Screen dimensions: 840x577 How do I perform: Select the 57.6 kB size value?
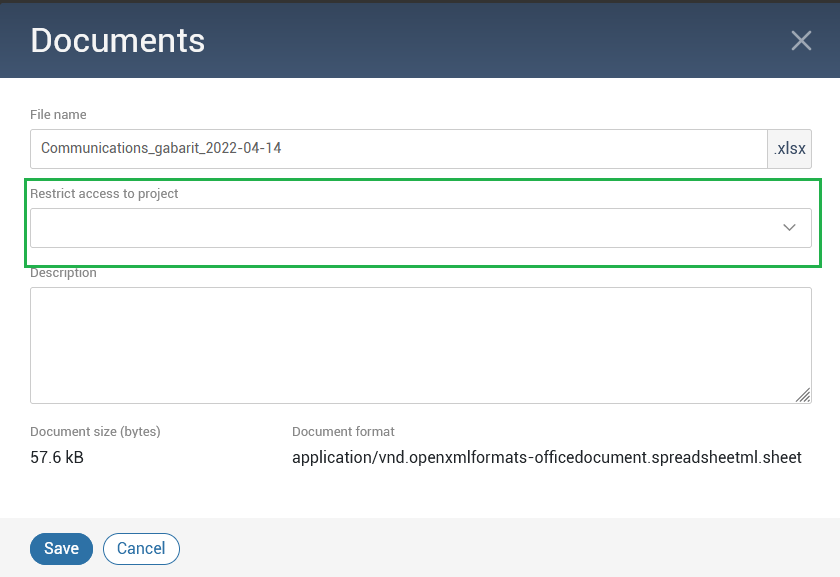coord(64,458)
